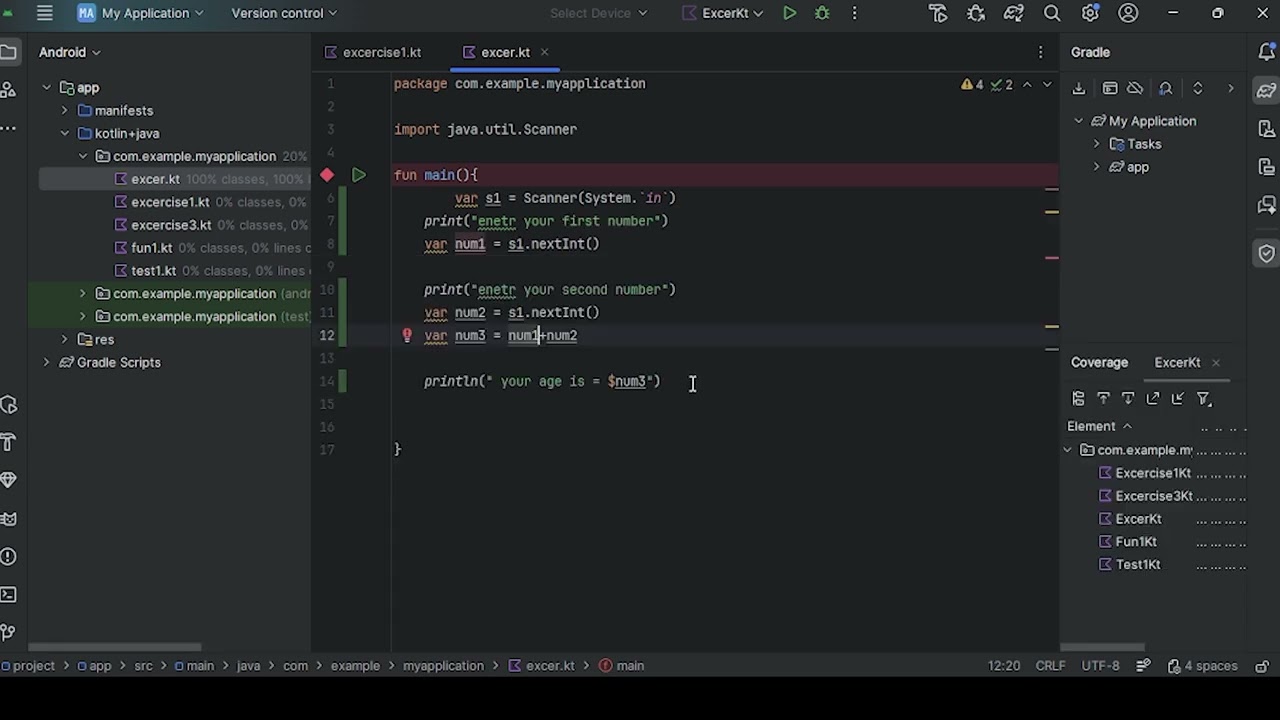1280x720 pixels.
Task: Start debugging with the bug icon
Action: pyautogui.click(x=822, y=13)
